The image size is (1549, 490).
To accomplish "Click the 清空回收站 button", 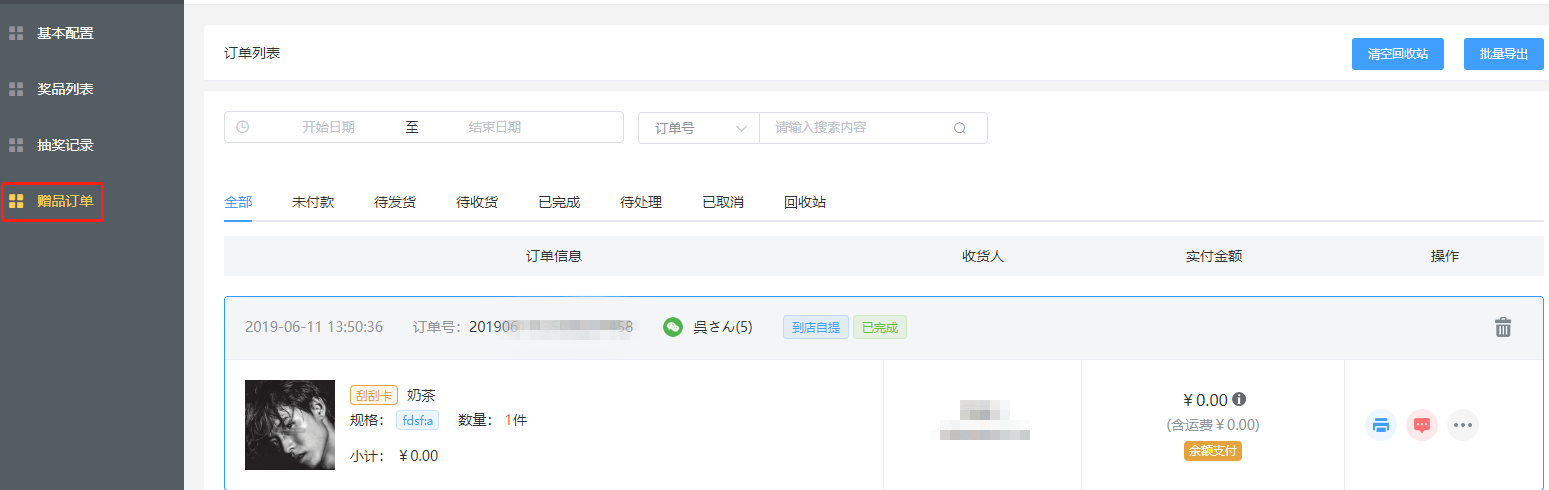I will coord(1398,54).
